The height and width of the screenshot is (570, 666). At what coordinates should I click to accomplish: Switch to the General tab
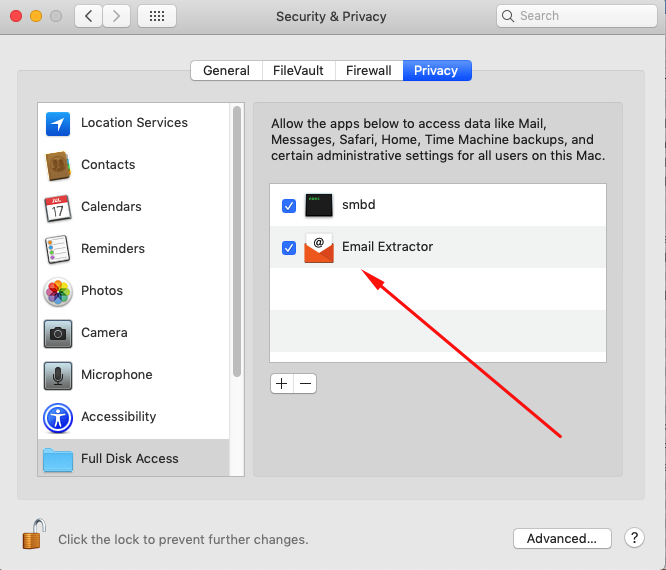pos(226,71)
